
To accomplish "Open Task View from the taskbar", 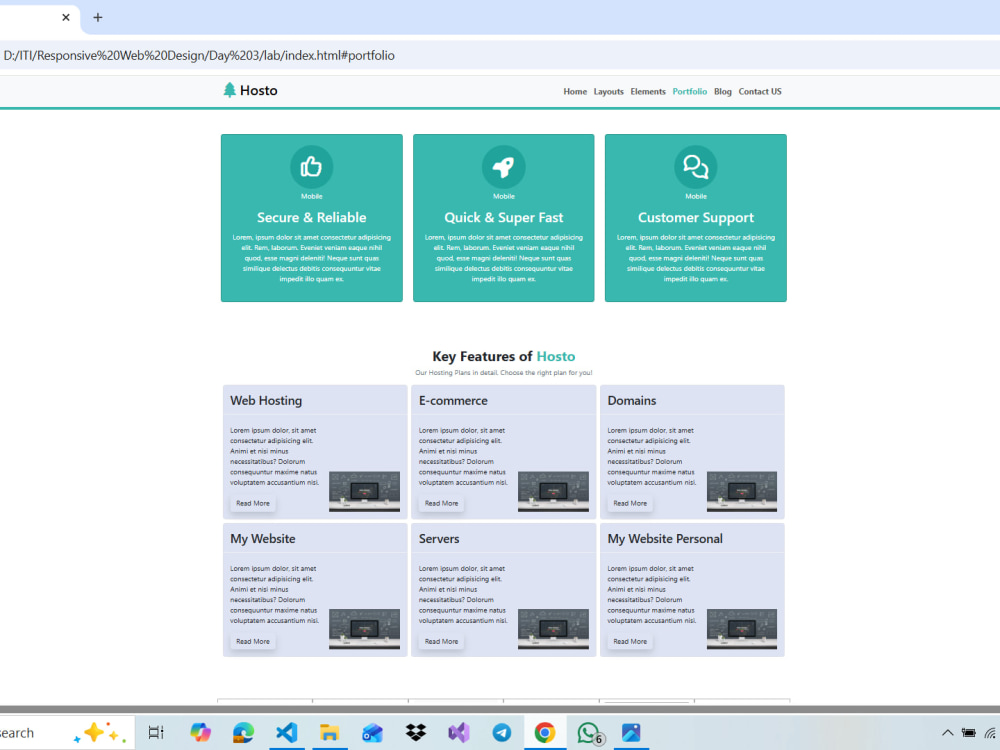I will (x=156, y=732).
